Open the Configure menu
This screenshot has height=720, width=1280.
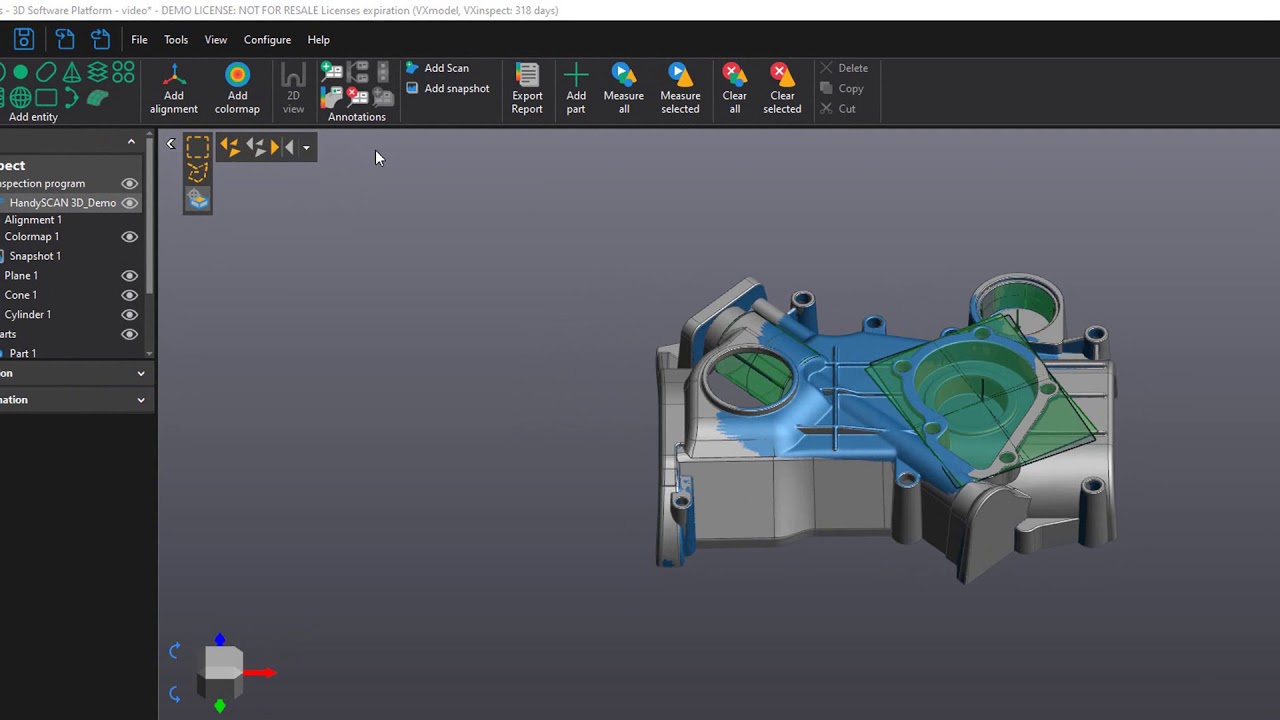coord(267,40)
